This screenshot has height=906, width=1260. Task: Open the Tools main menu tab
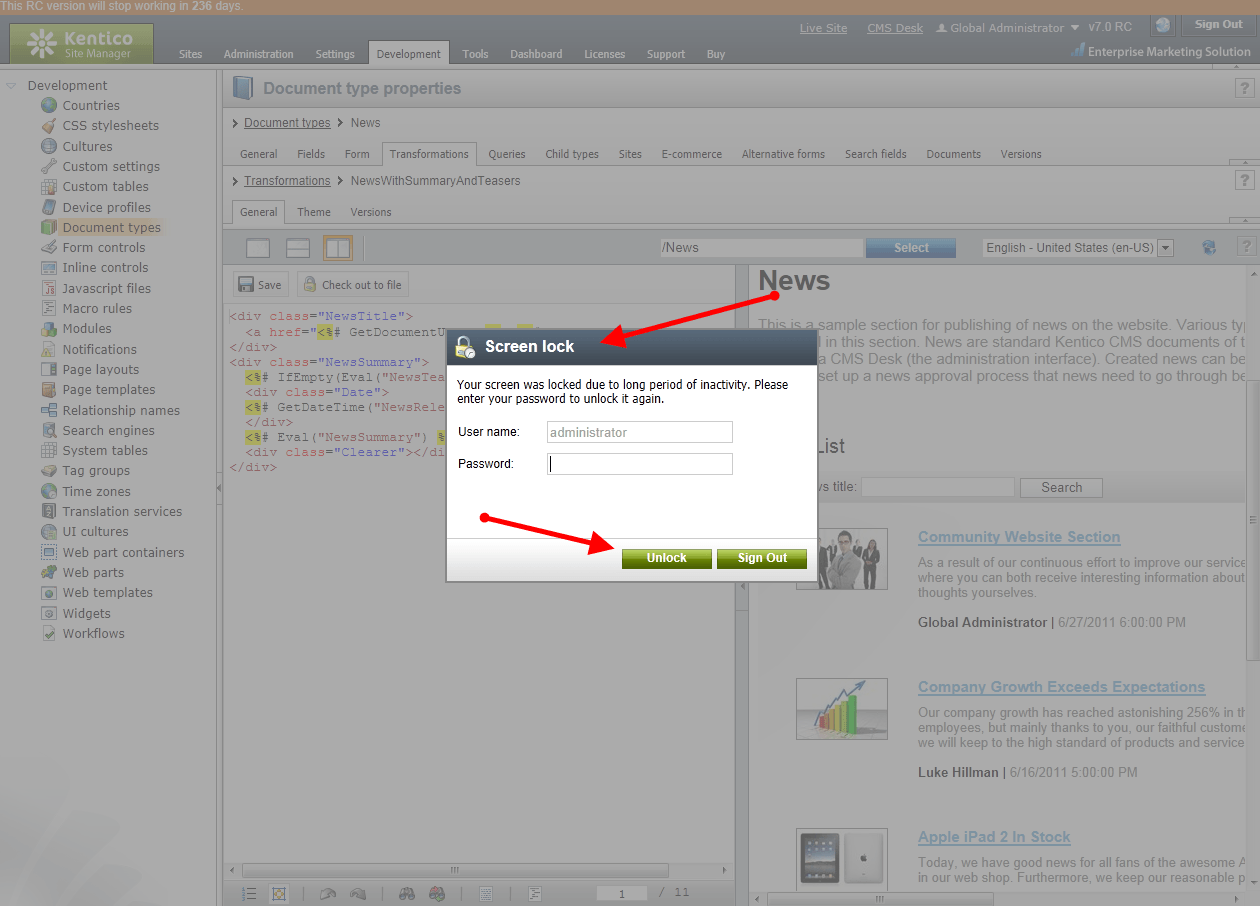click(x=476, y=54)
